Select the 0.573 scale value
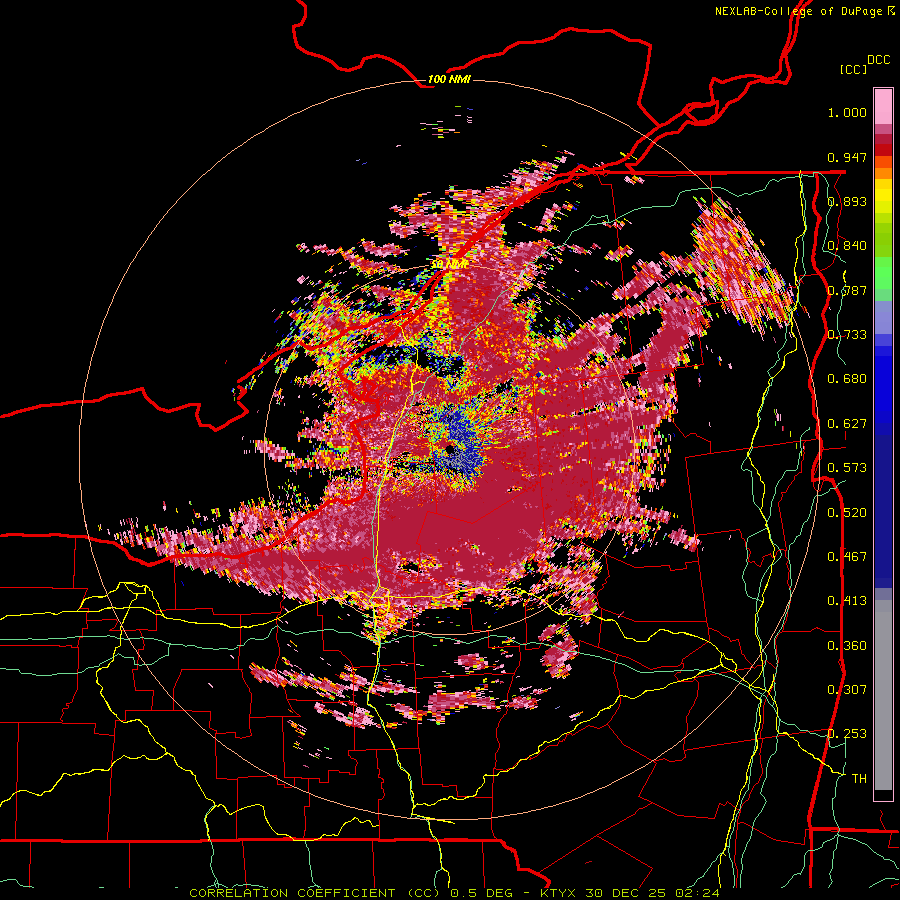This screenshot has height=900, width=900. click(x=847, y=468)
